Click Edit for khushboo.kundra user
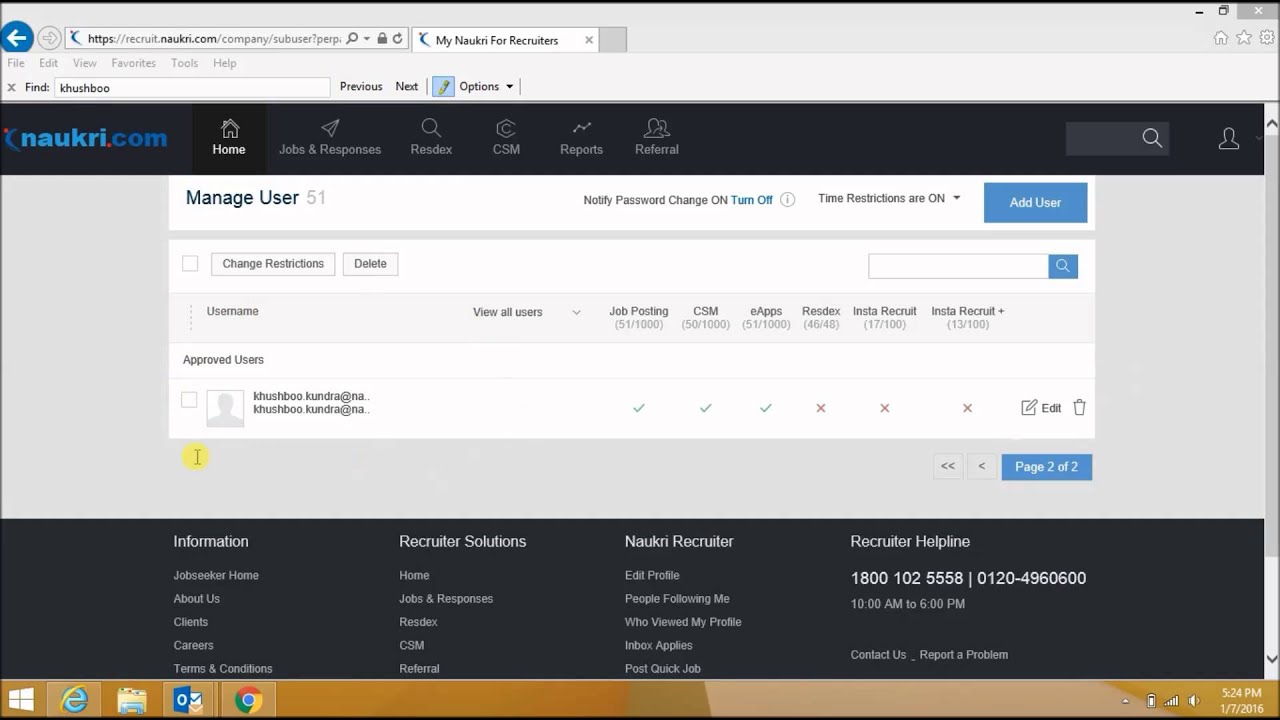Image resolution: width=1280 pixels, height=720 pixels. (x=1041, y=408)
